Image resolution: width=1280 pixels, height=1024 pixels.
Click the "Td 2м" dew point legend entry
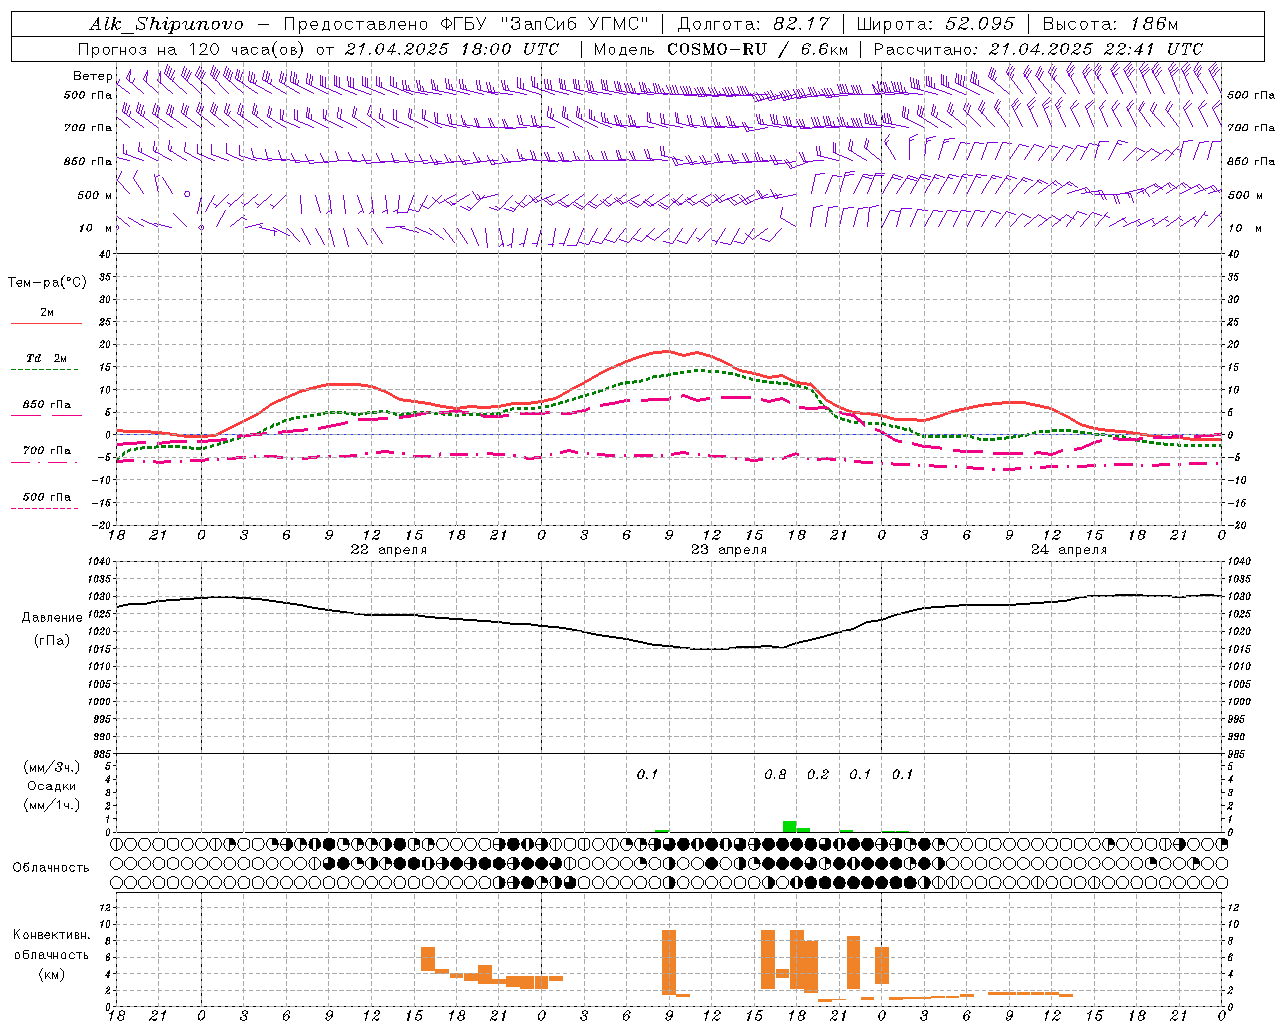click(x=47, y=358)
